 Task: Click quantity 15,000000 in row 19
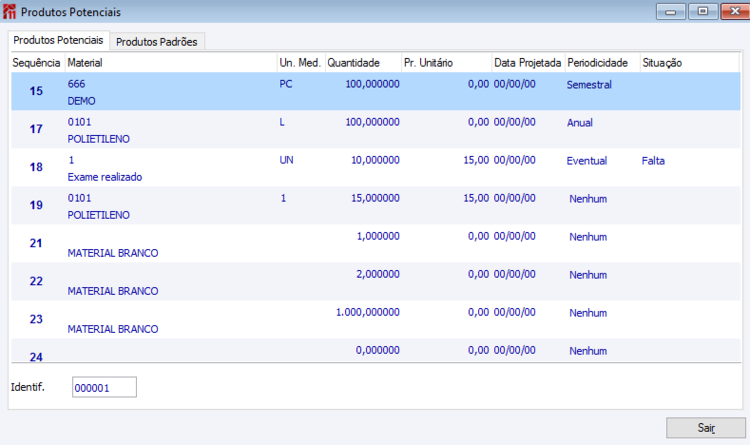[x=375, y=198]
